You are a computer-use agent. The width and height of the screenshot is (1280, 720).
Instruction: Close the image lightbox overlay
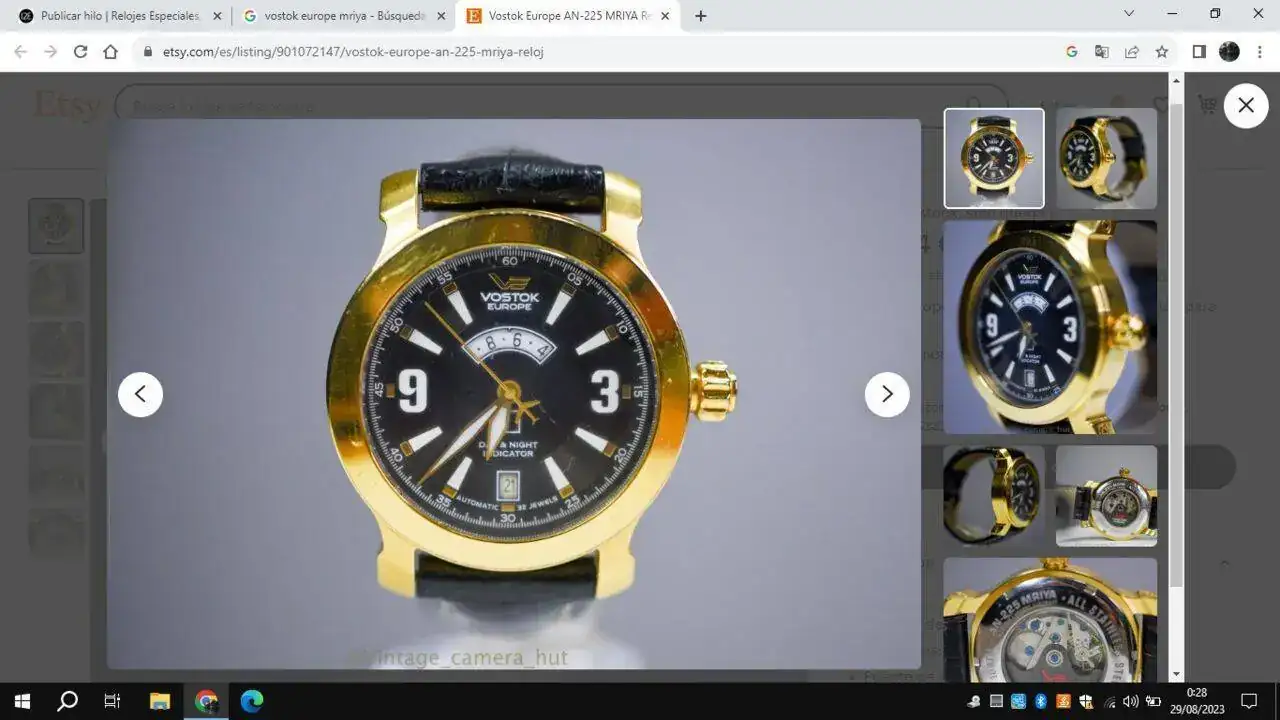1245,105
